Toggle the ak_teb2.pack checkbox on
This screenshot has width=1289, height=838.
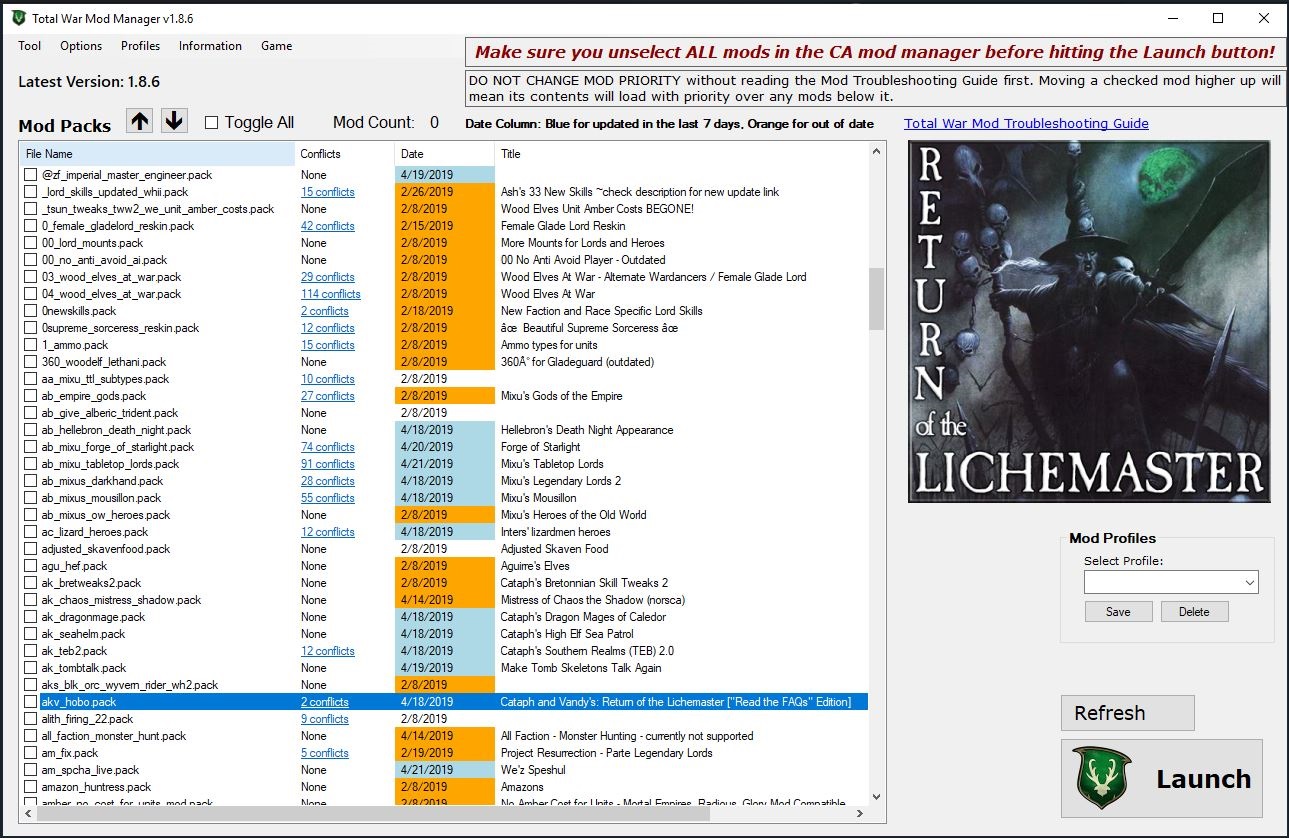[x=31, y=651]
